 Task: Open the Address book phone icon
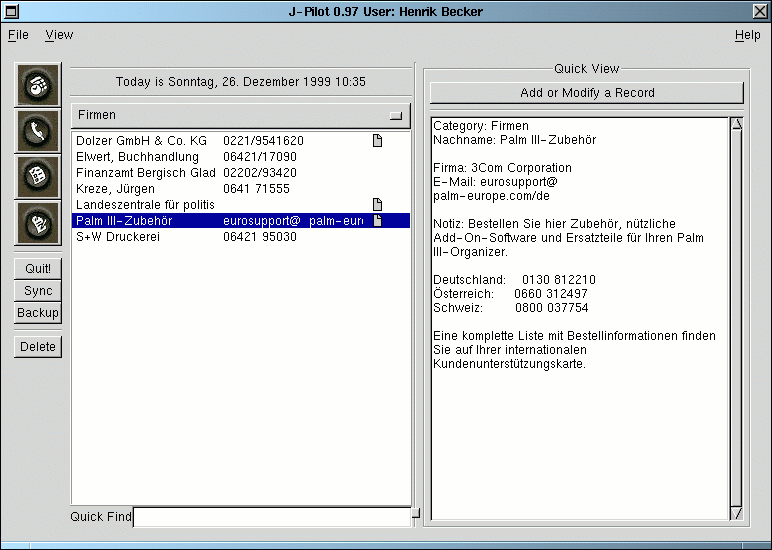38,131
